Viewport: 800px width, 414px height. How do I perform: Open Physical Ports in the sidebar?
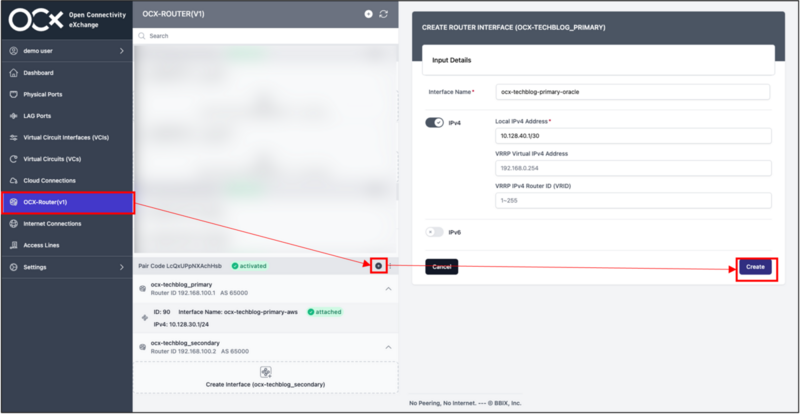pyautogui.click(x=66, y=94)
